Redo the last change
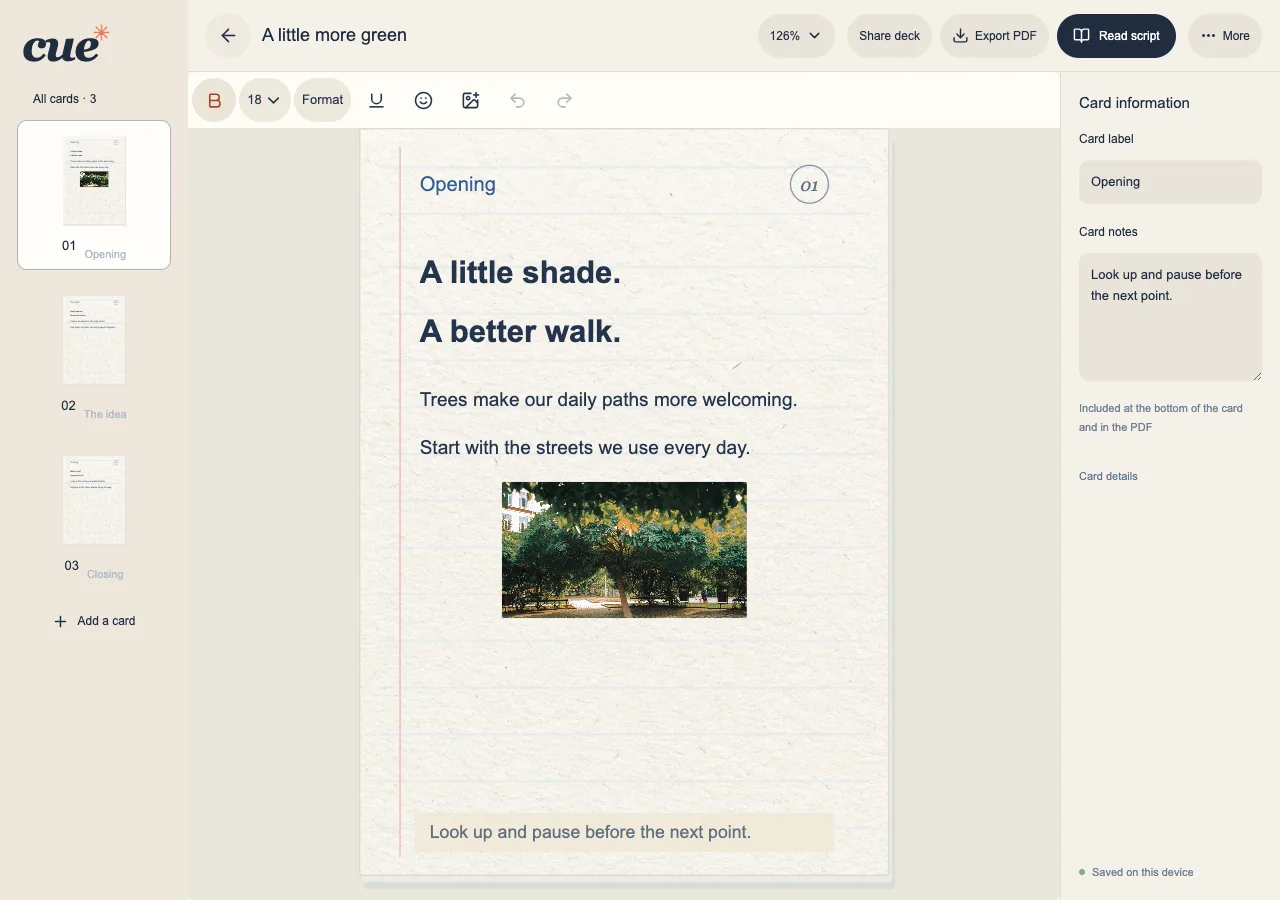 (x=564, y=100)
